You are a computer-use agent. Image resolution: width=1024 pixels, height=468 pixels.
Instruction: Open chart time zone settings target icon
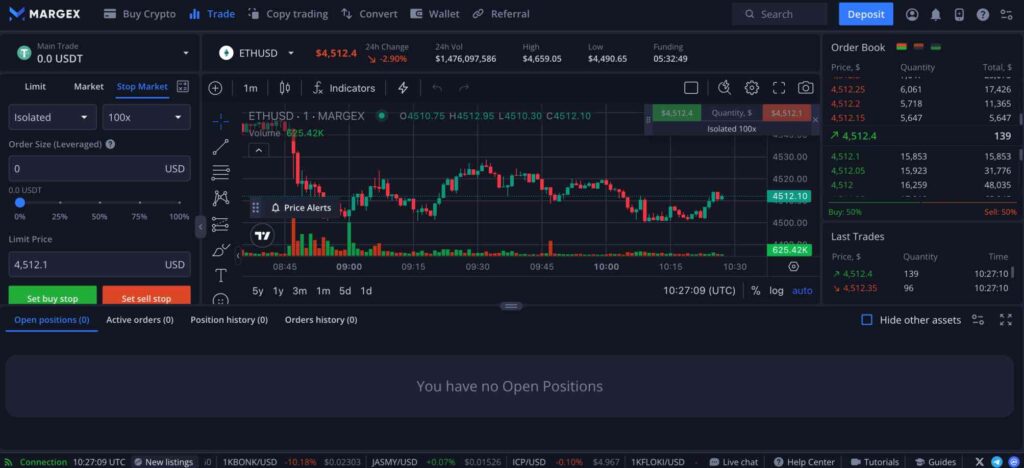(793, 266)
